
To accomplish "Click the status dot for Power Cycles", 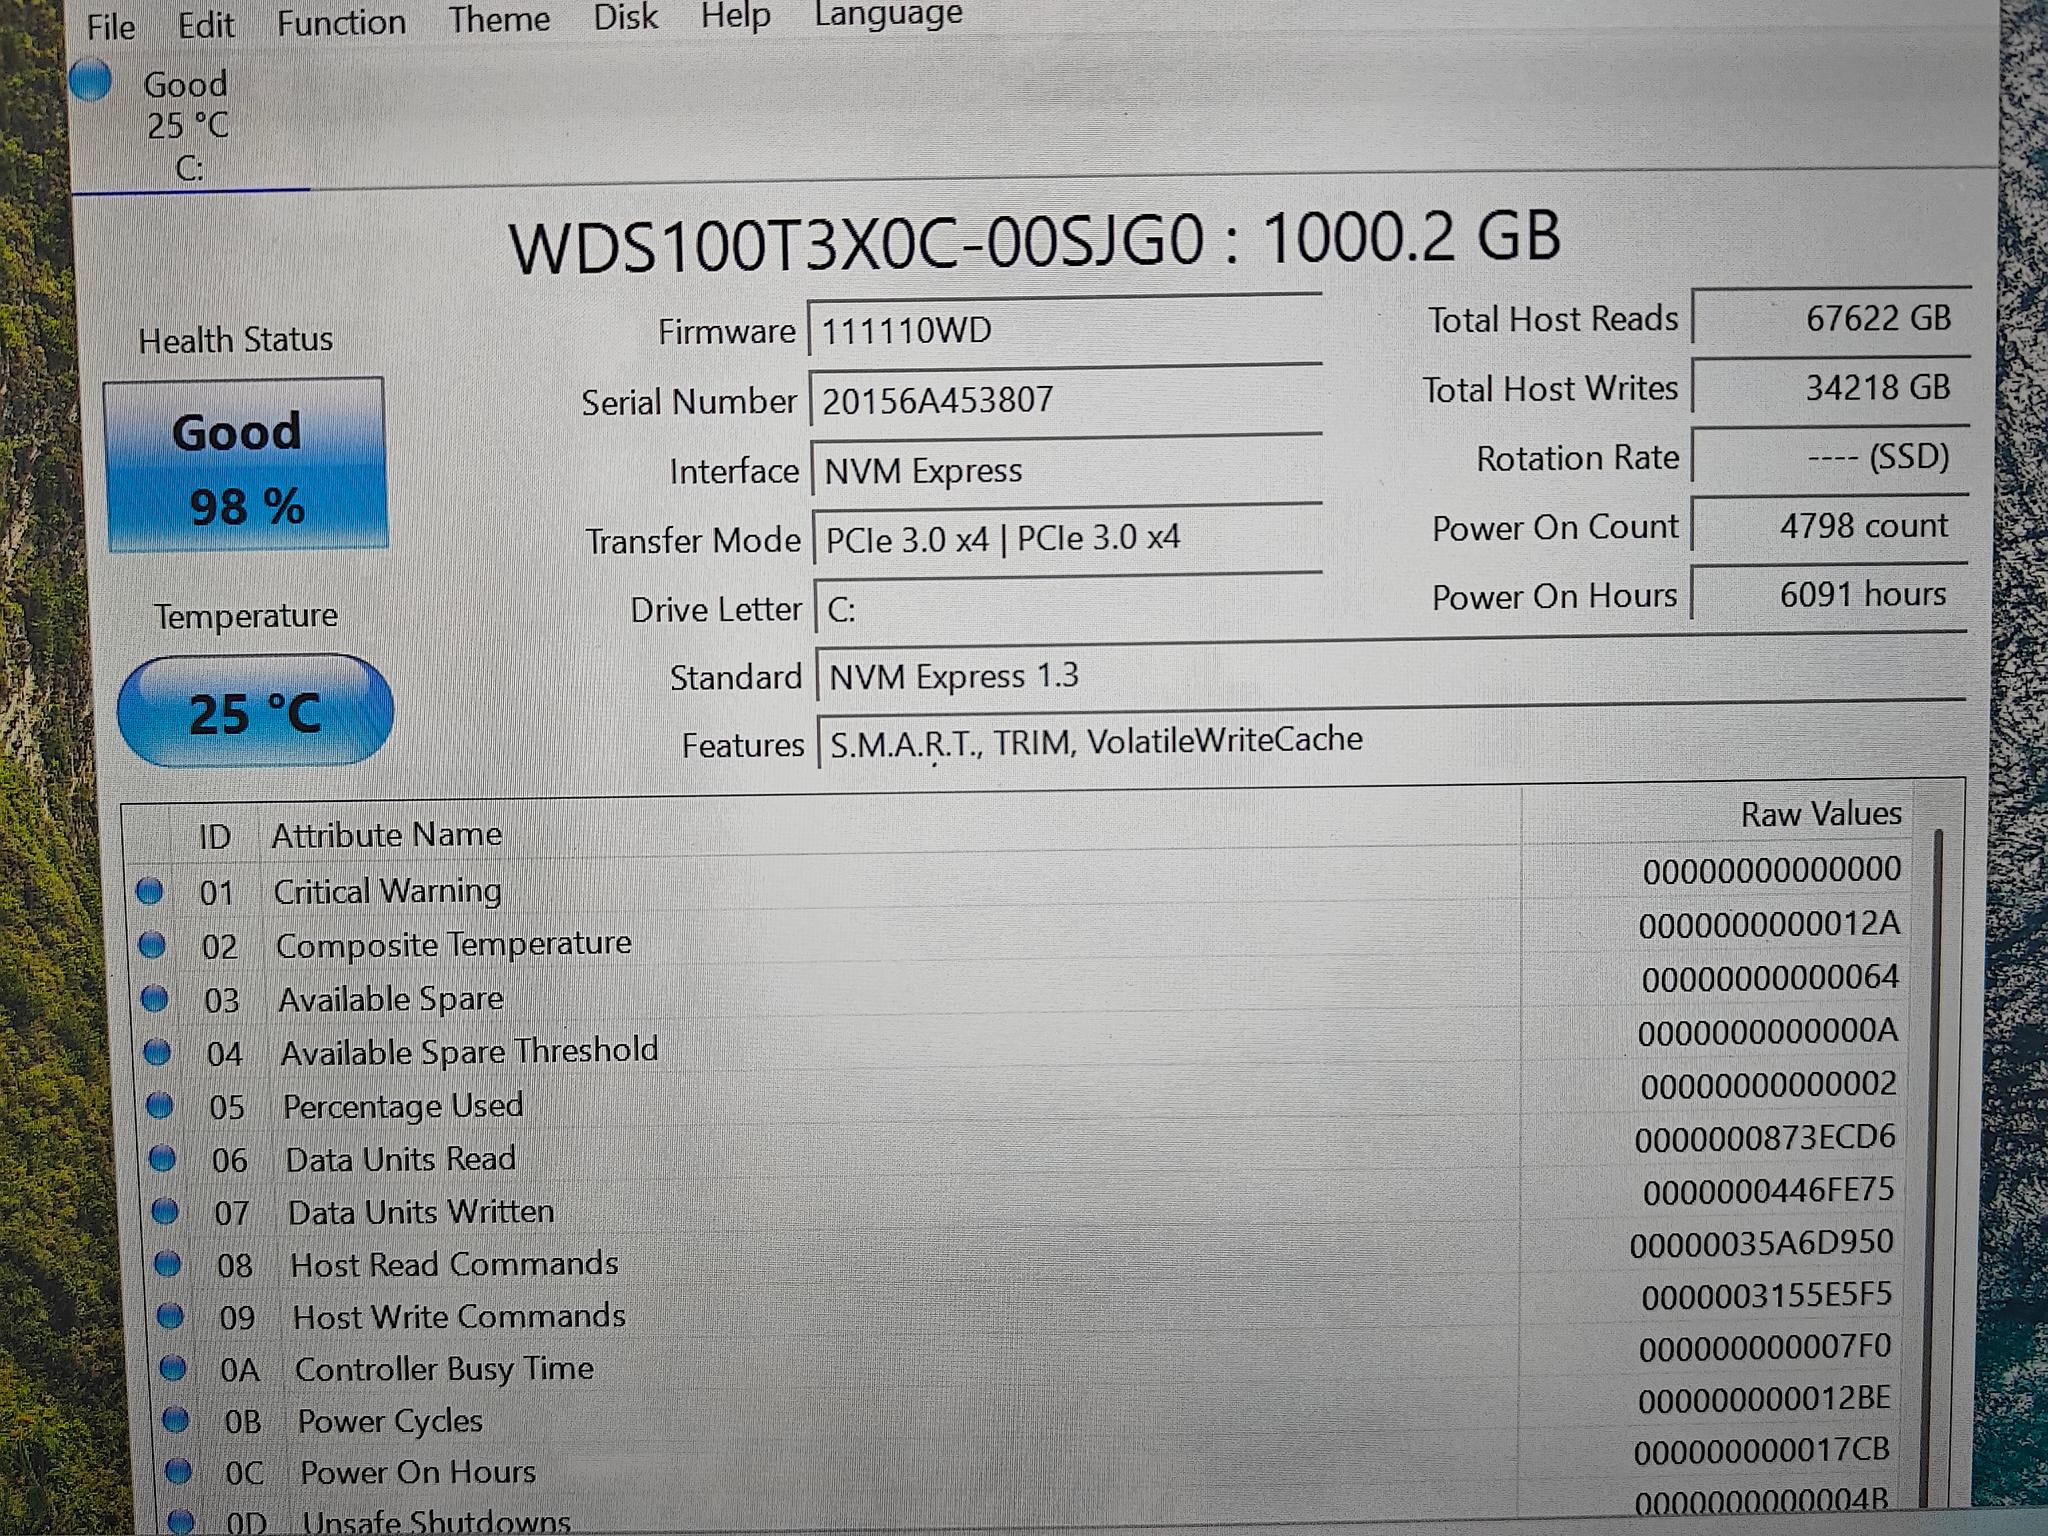I will pos(176,1420).
